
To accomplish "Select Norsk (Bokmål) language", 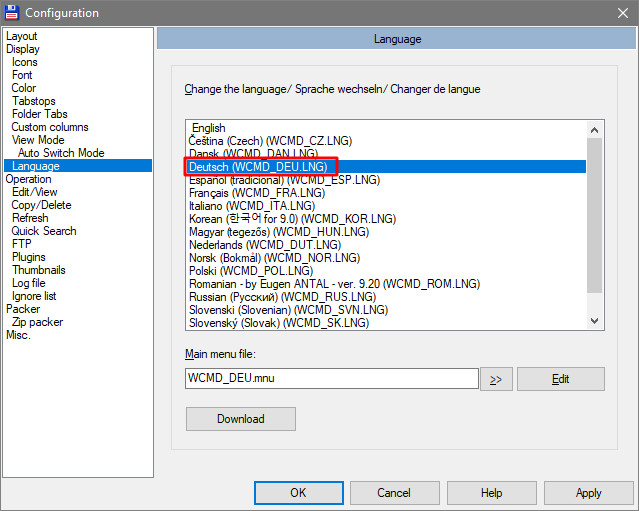I will point(386,258).
